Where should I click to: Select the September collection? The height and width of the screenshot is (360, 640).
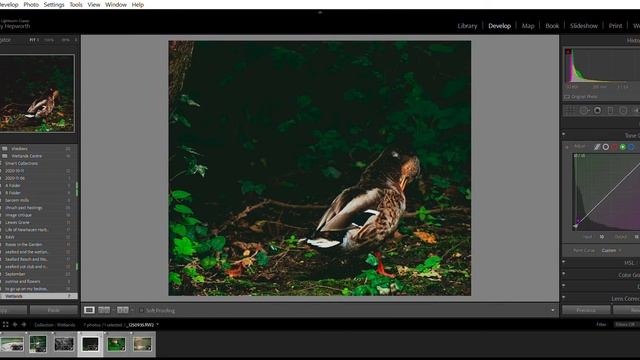coord(39,274)
